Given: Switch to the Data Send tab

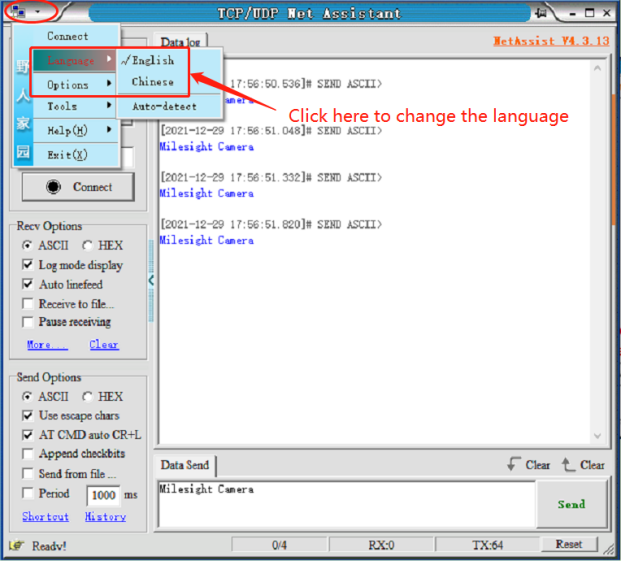Looking at the screenshot, I should tap(185, 465).
